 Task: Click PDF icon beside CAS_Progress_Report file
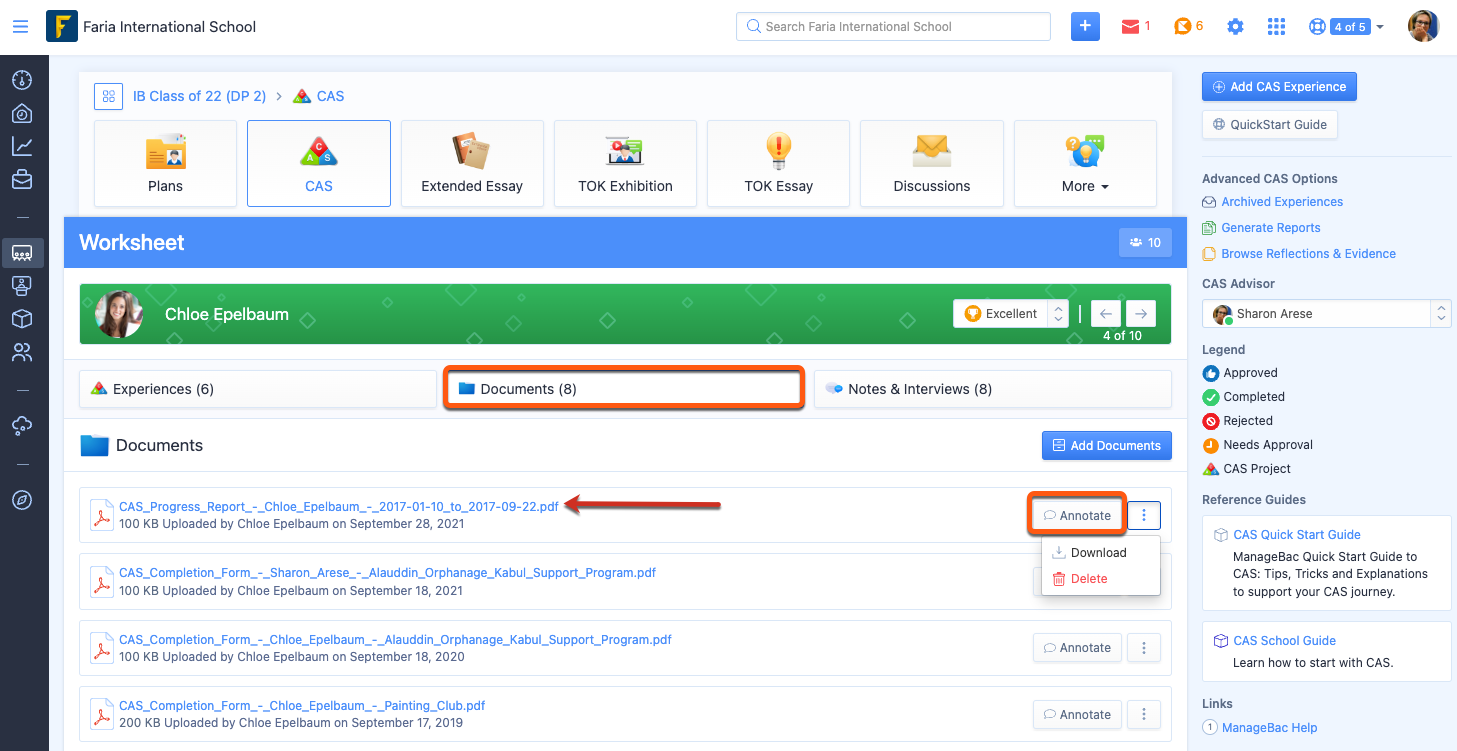(102, 515)
